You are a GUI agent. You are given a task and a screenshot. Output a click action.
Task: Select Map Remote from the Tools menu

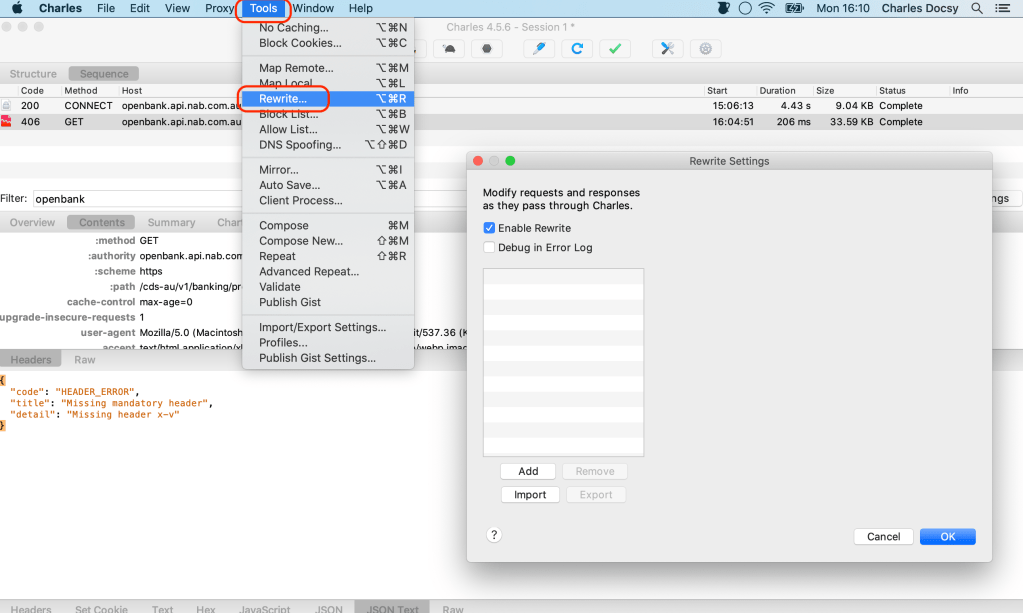point(296,68)
